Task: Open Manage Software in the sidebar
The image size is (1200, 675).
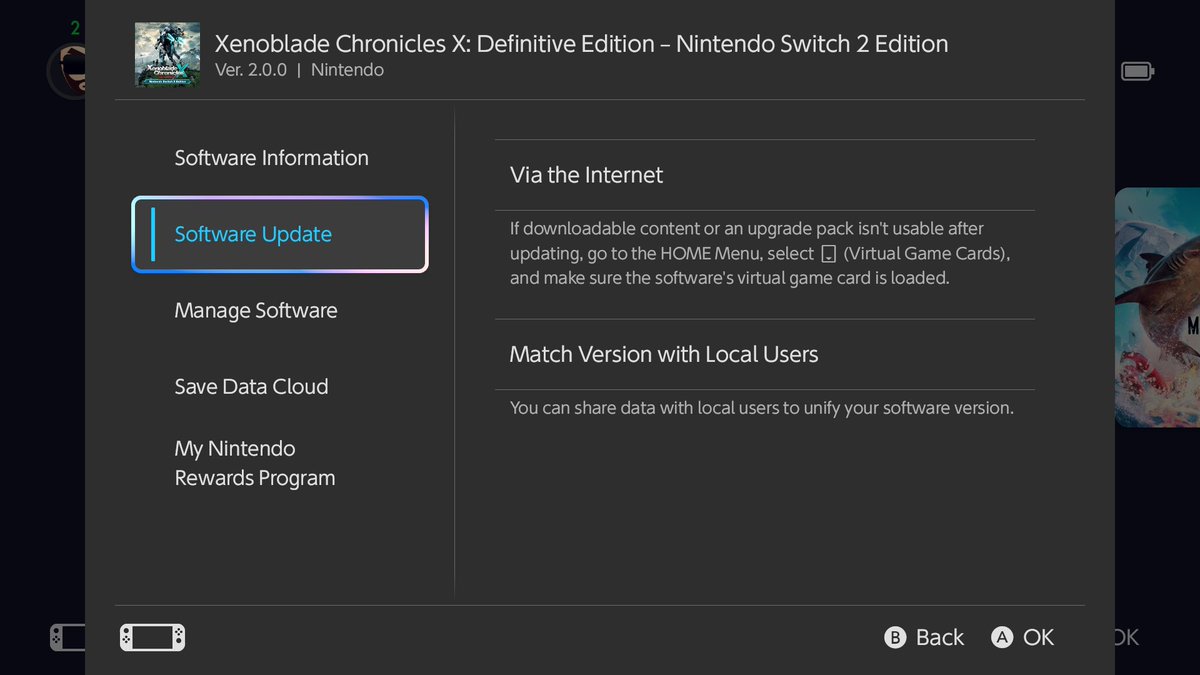Action: pos(256,310)
